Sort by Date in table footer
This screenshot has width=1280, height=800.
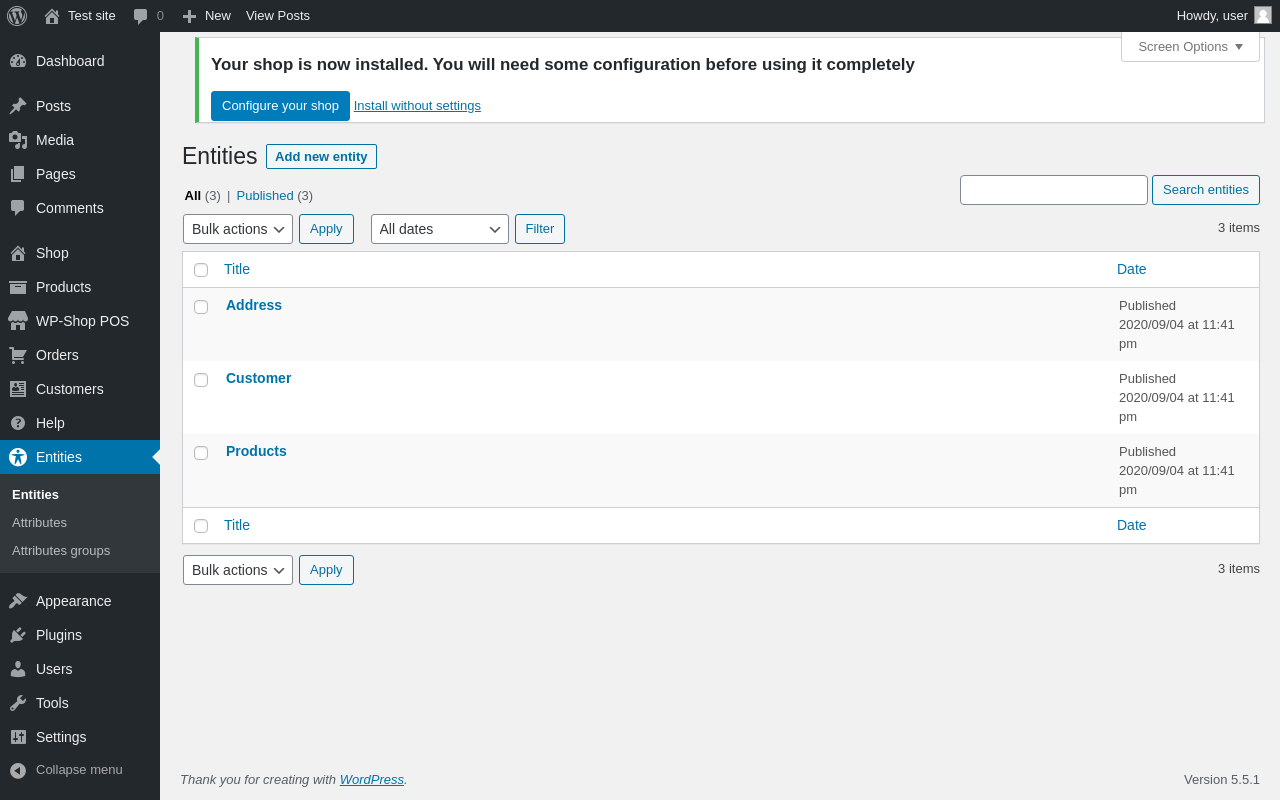(x=1132, y=525)
